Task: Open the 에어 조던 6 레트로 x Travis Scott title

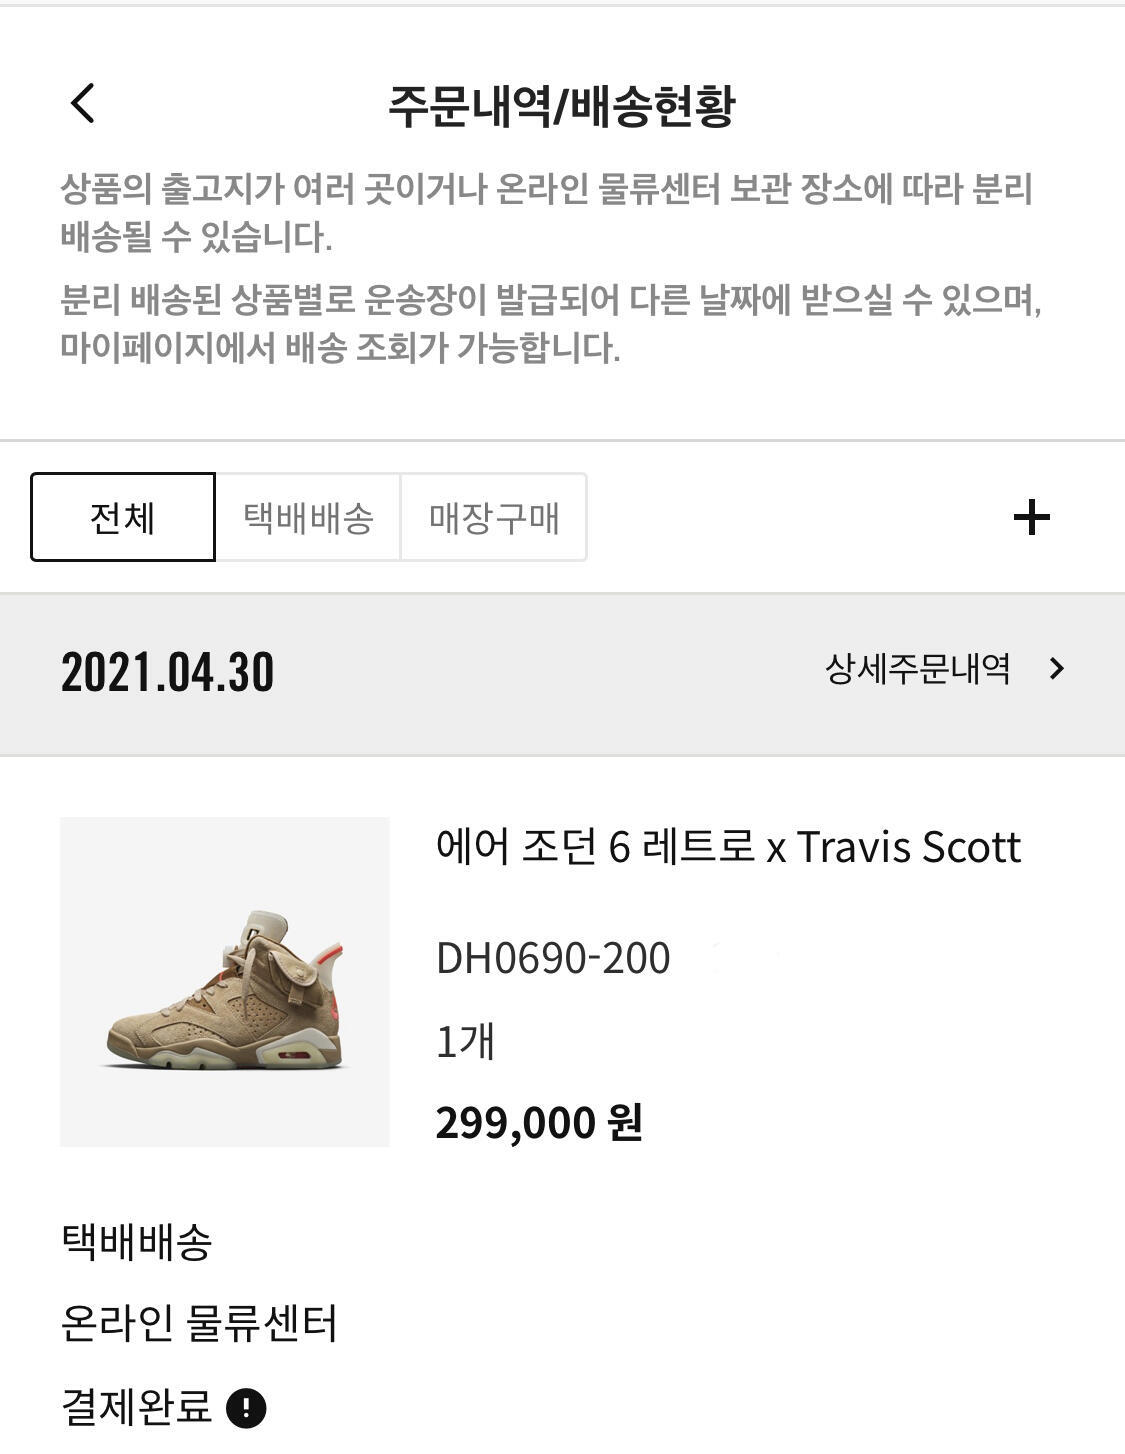Action: (728, 847)
